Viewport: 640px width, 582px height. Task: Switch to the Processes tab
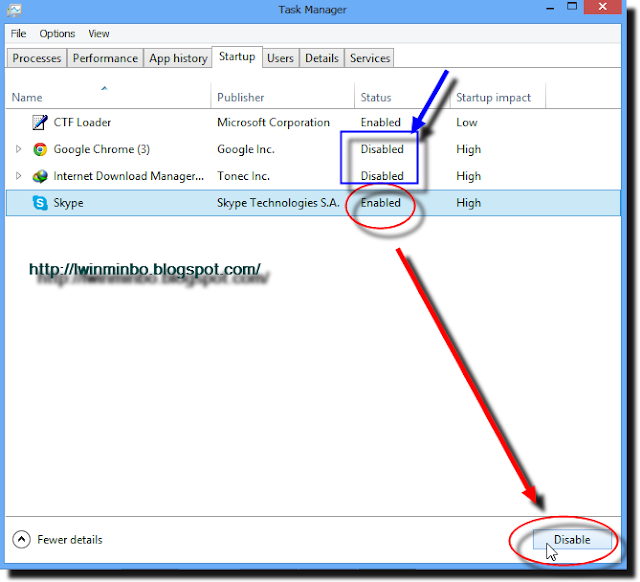coord(37,58)
